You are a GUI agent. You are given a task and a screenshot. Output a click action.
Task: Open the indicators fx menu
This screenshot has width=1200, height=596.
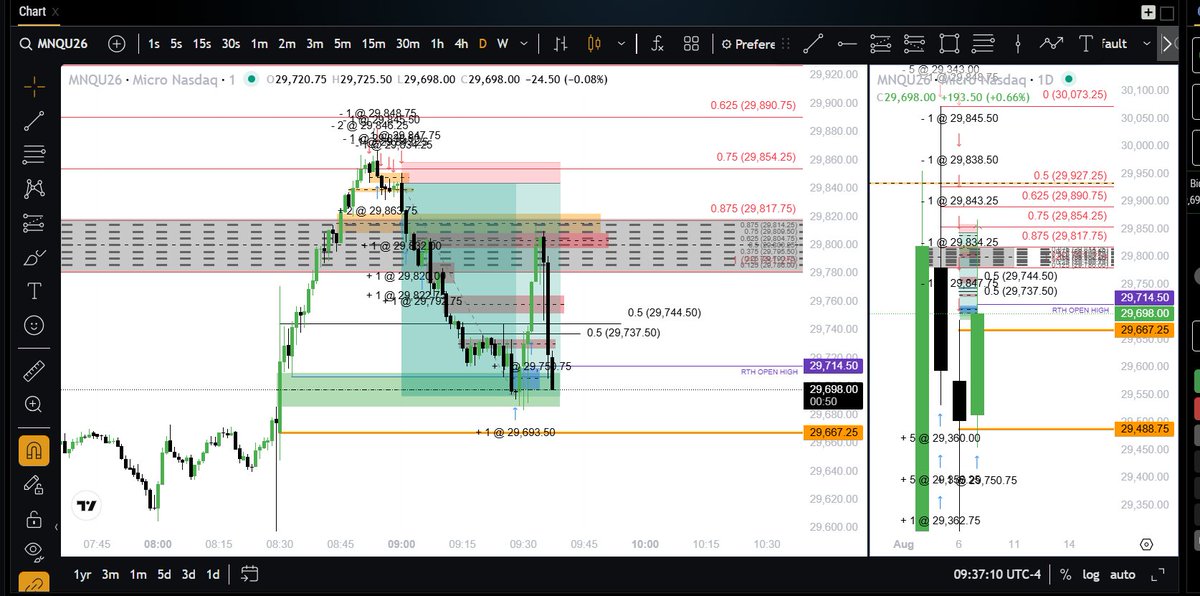(x=657, y=44)
